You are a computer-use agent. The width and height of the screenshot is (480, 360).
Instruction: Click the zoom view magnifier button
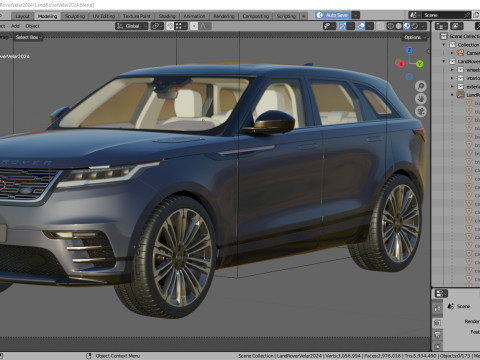pos(421,86)
